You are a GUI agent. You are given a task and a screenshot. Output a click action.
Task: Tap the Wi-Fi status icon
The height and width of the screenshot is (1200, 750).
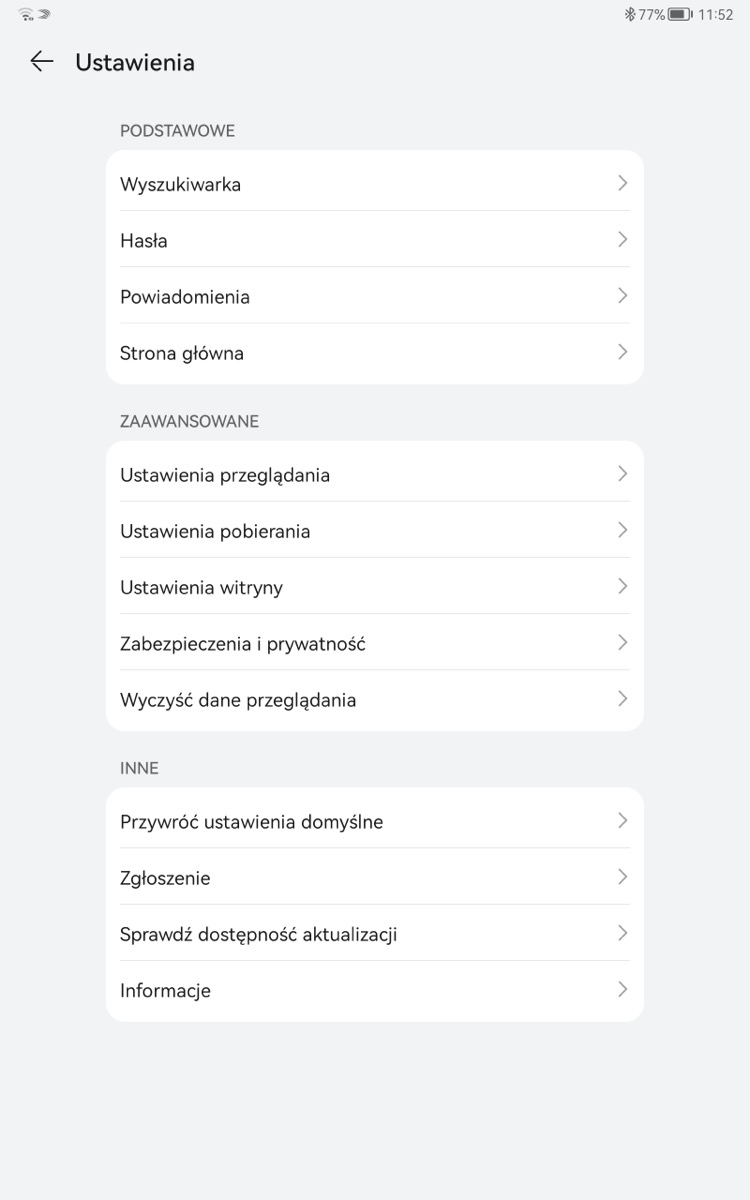pyautogui.click(x=26, y=15)
